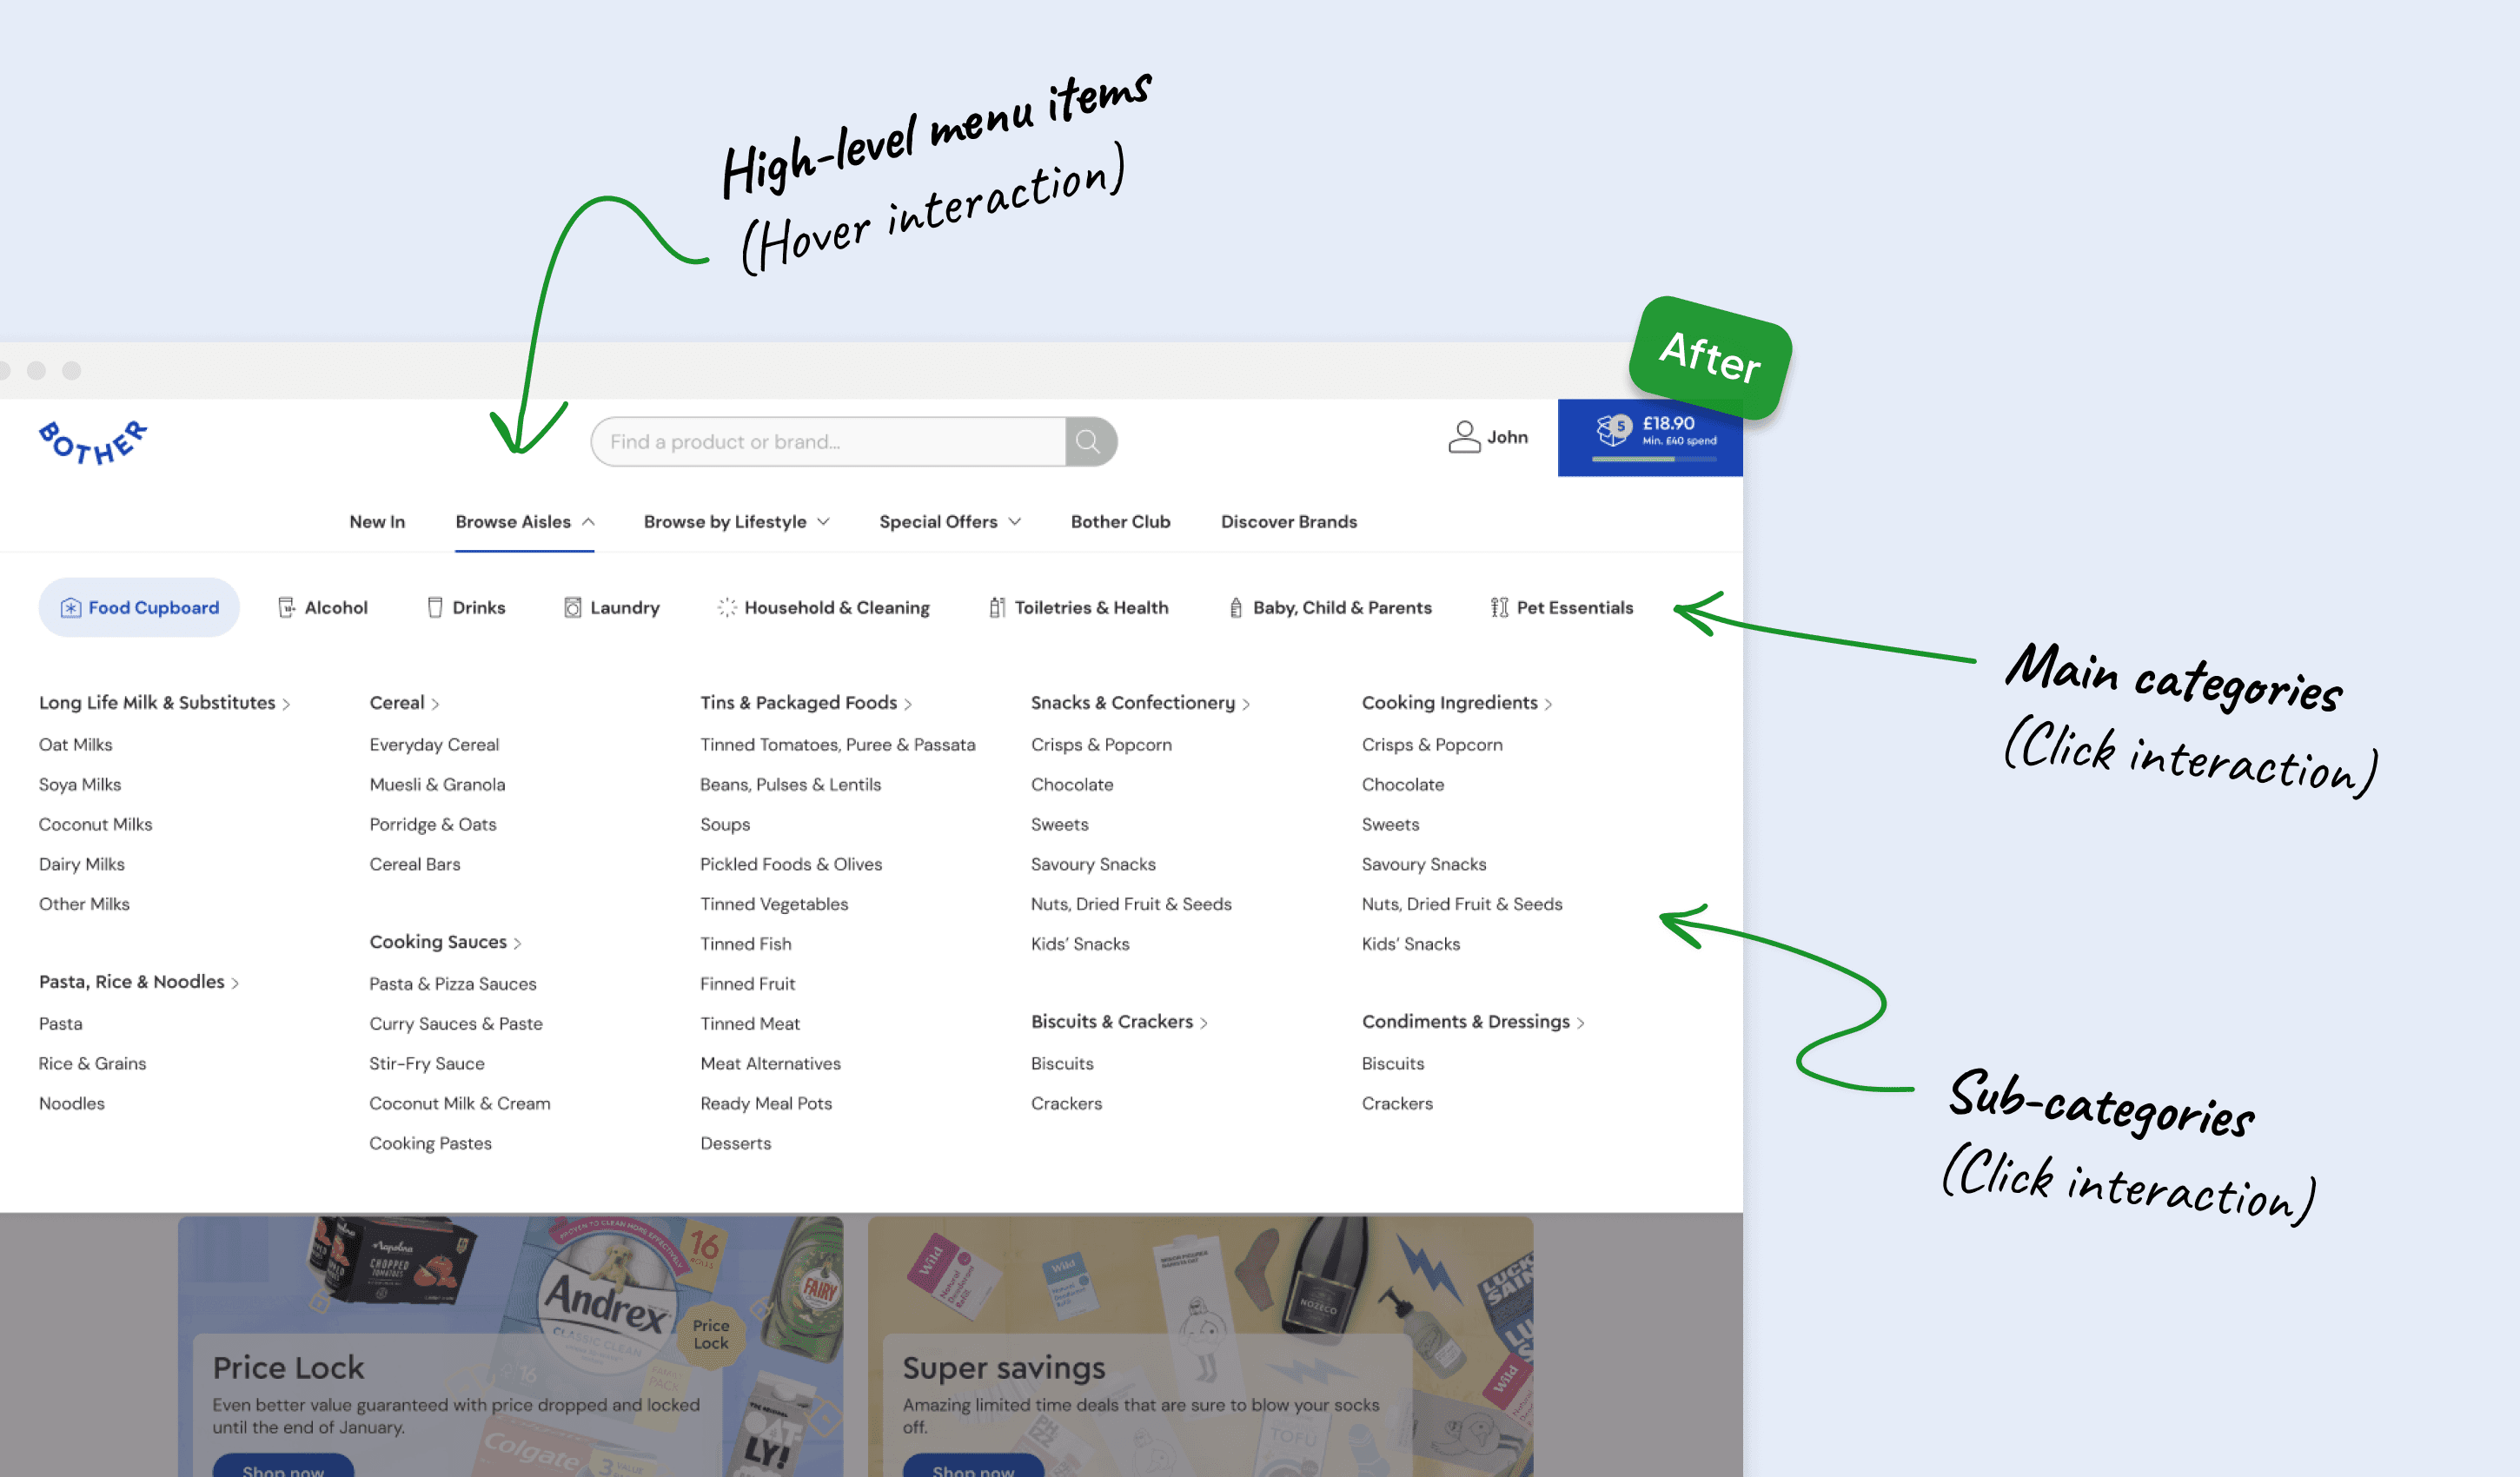
Task: Open the Meat Alternatives link
Action: (770, 1064)
